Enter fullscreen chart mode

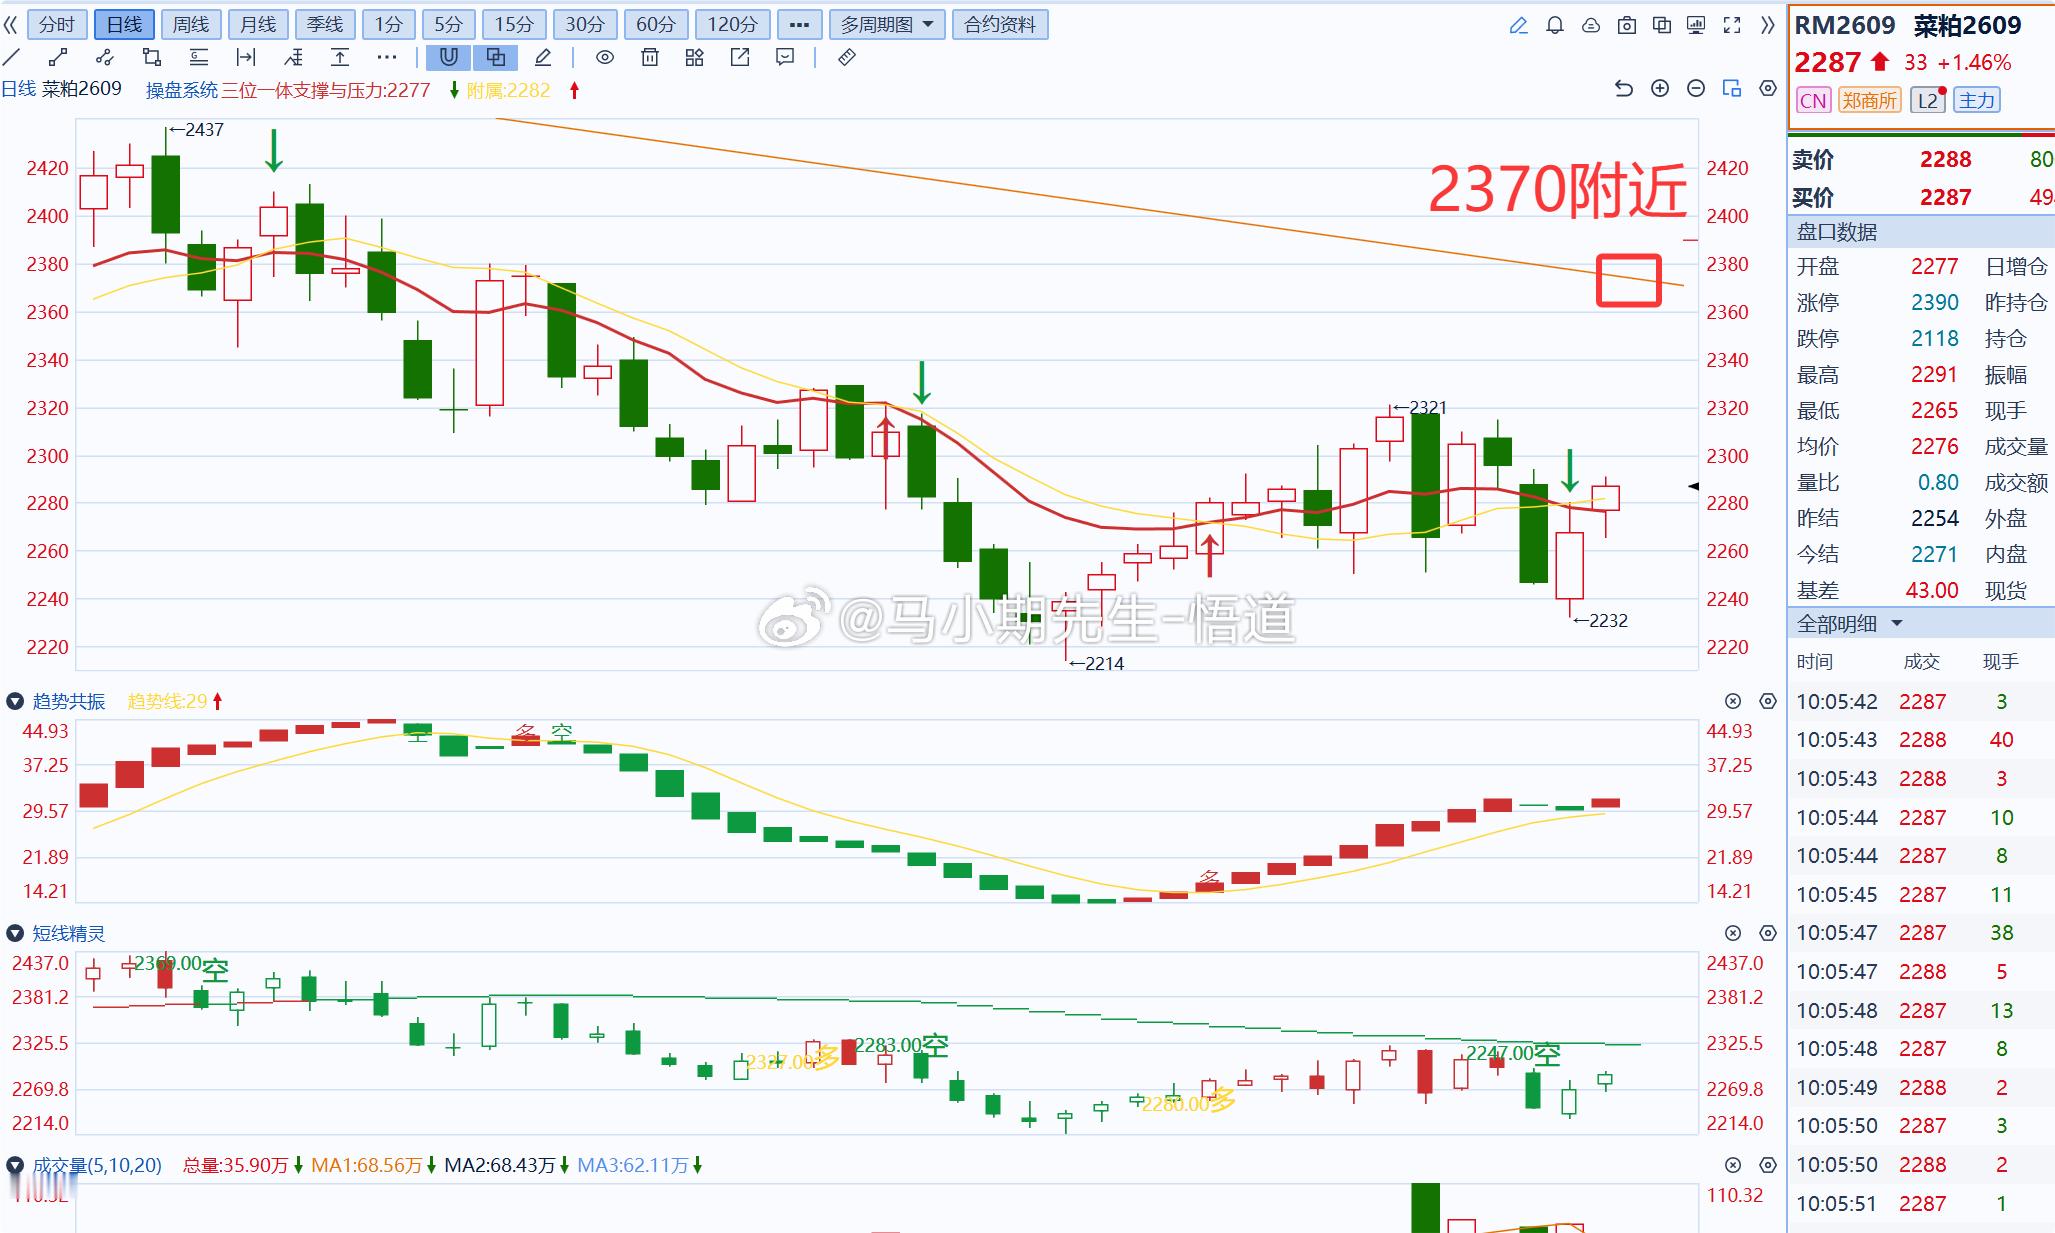click(x=1732, y=25)
